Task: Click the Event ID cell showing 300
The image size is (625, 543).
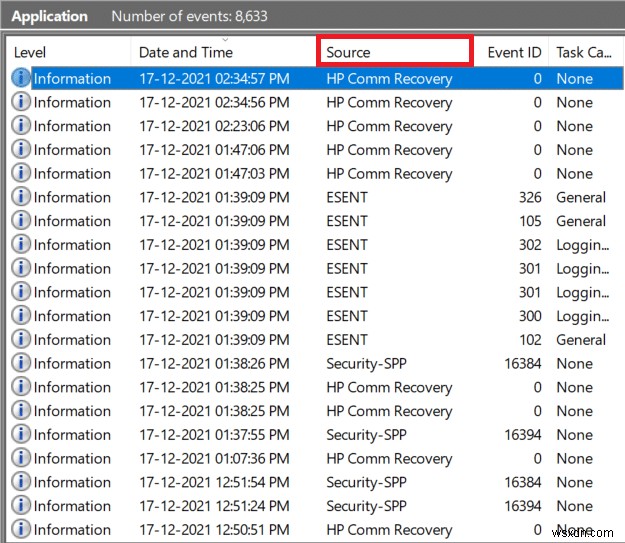Action: pyautogui.click(x=530, y=316)
